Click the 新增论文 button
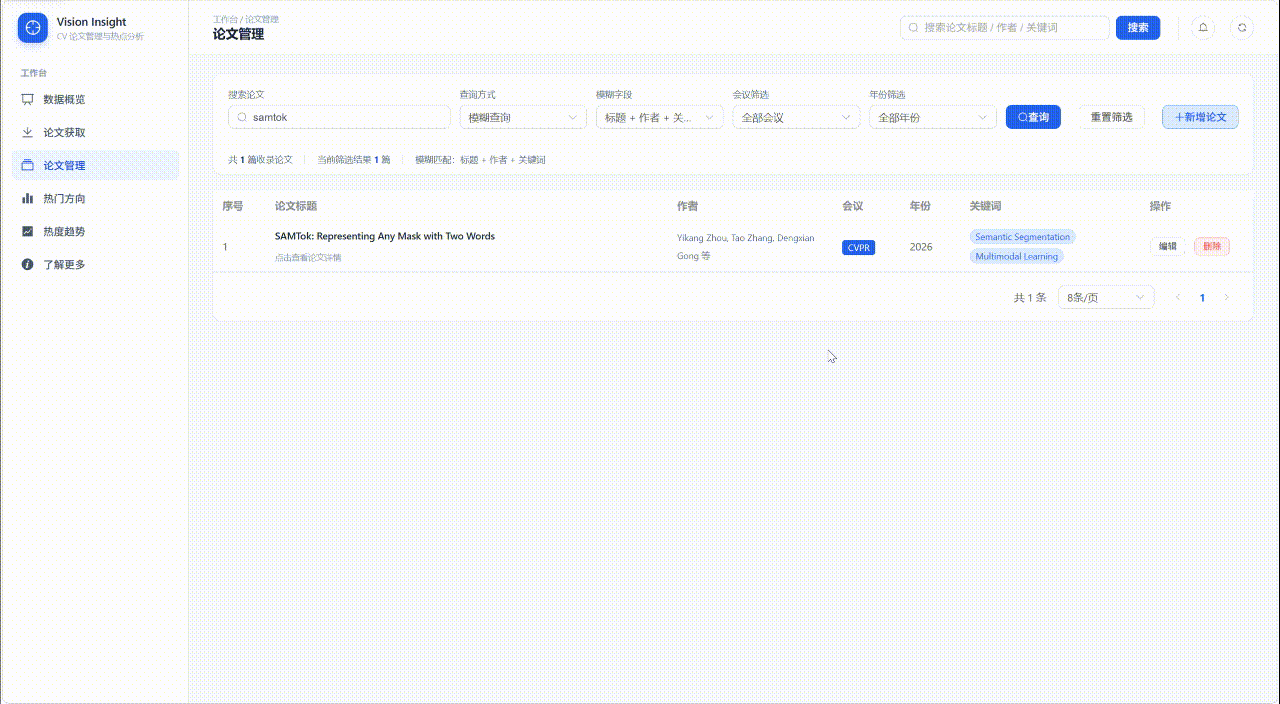 [1200, 117]
